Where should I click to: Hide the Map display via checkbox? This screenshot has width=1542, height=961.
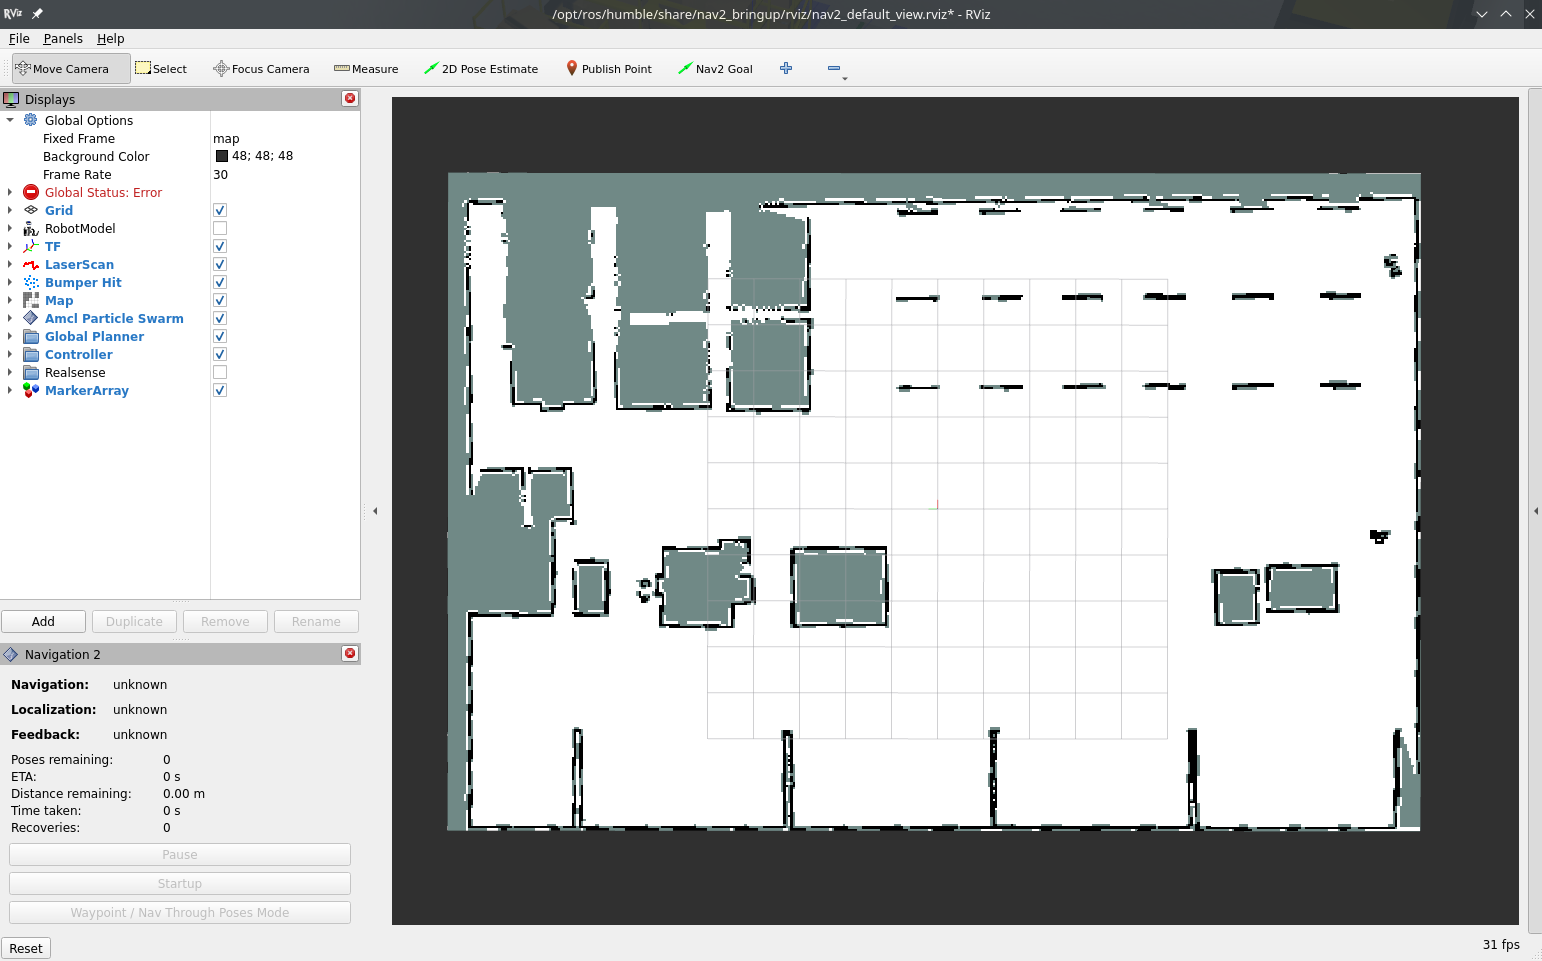[x=220, y=300]
